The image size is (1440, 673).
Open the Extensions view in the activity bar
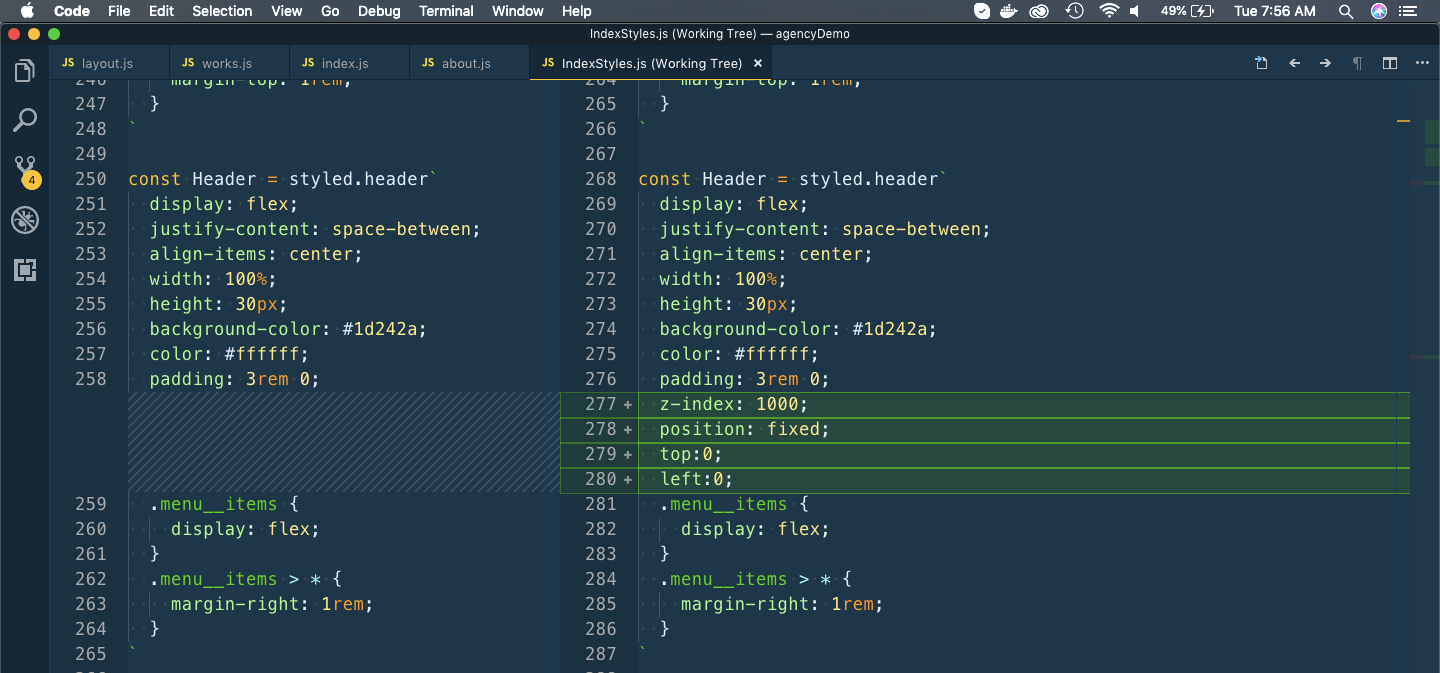[24, 270]
